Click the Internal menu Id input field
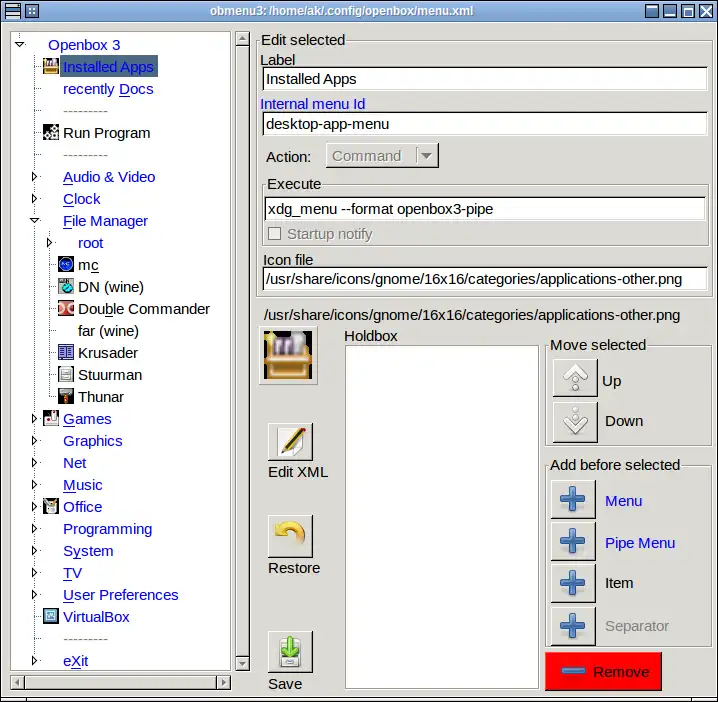 point(485,124)
